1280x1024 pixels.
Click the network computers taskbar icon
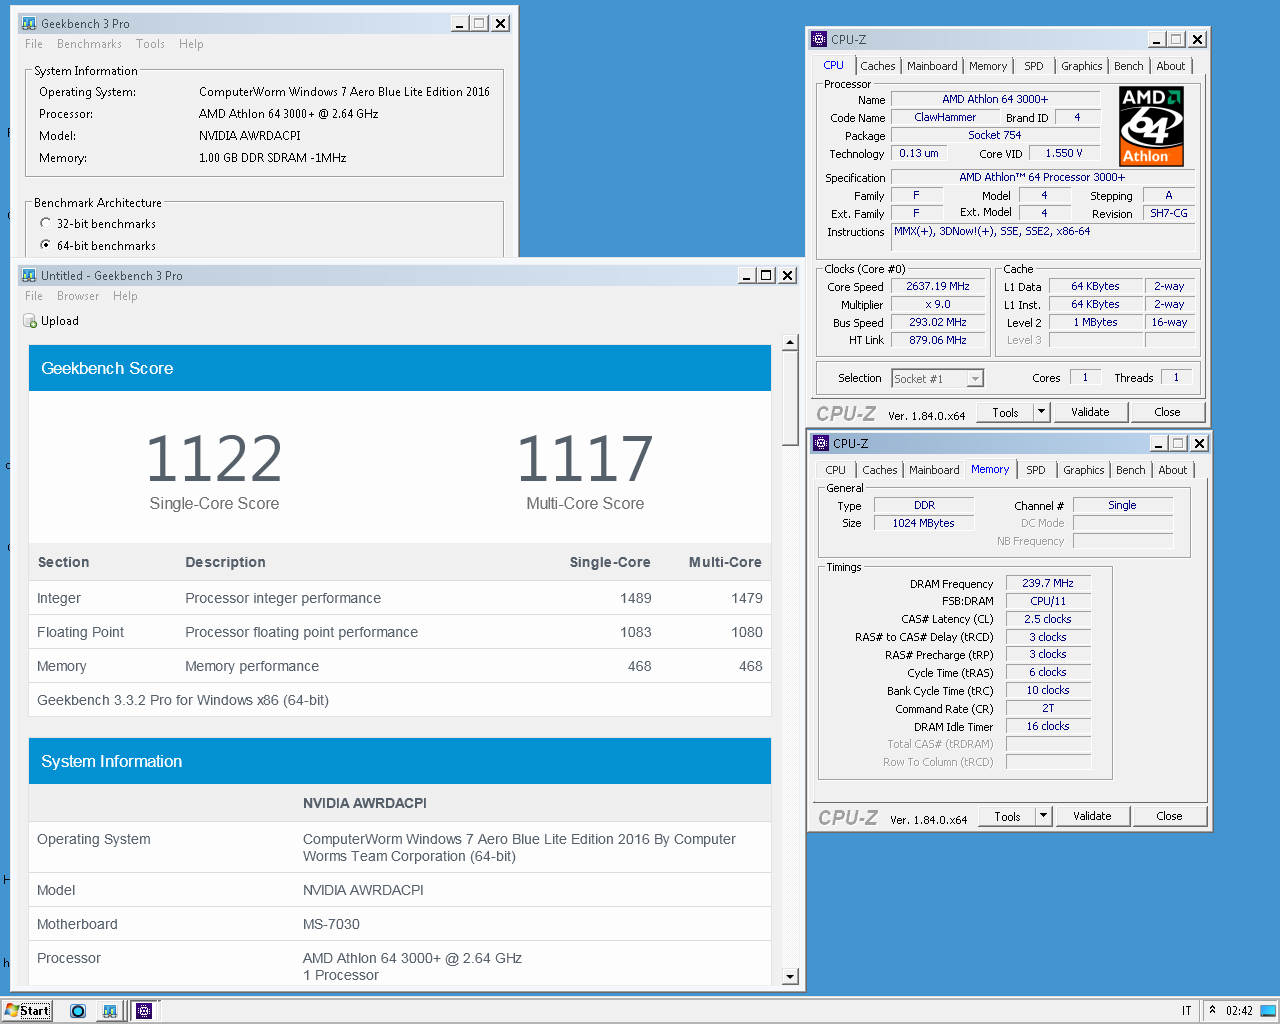(x=110, y=1010)
